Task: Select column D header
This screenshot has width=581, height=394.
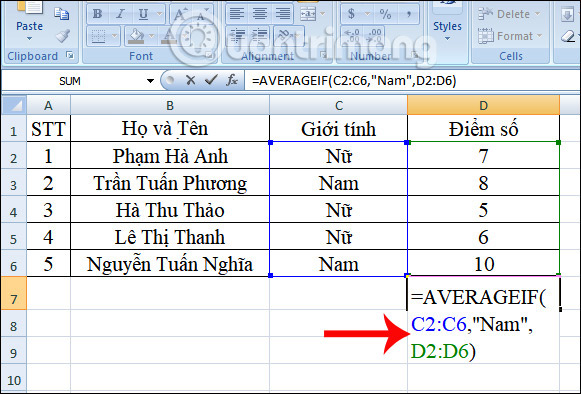Action: [x=483, y=105]
